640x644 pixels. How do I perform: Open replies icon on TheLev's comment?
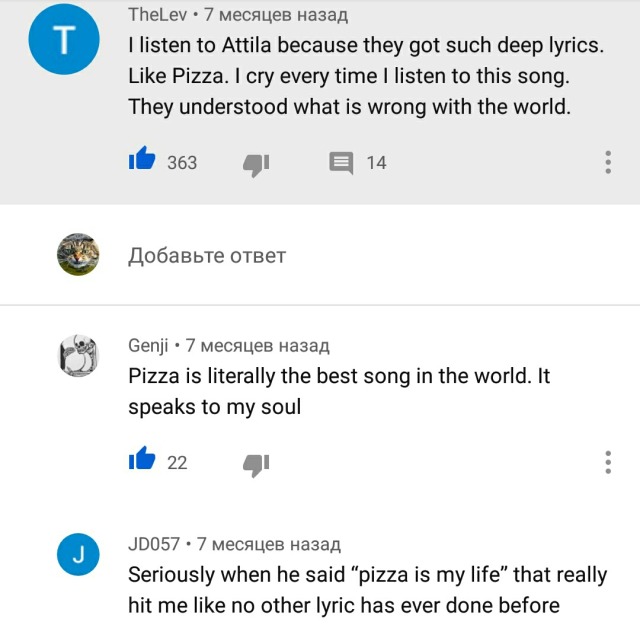pyautogui.click(x=342, y=163)
